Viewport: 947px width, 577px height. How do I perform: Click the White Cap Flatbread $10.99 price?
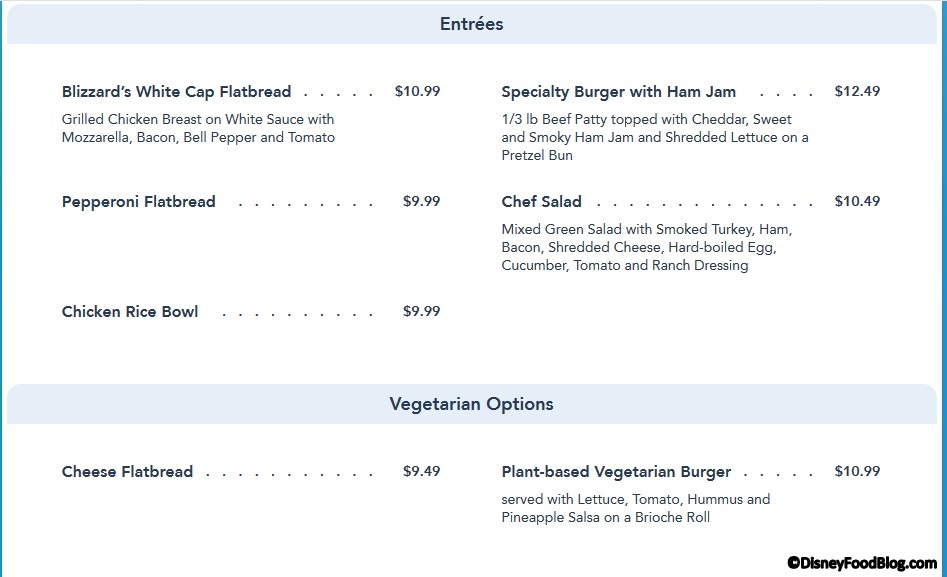click(417, 91)
